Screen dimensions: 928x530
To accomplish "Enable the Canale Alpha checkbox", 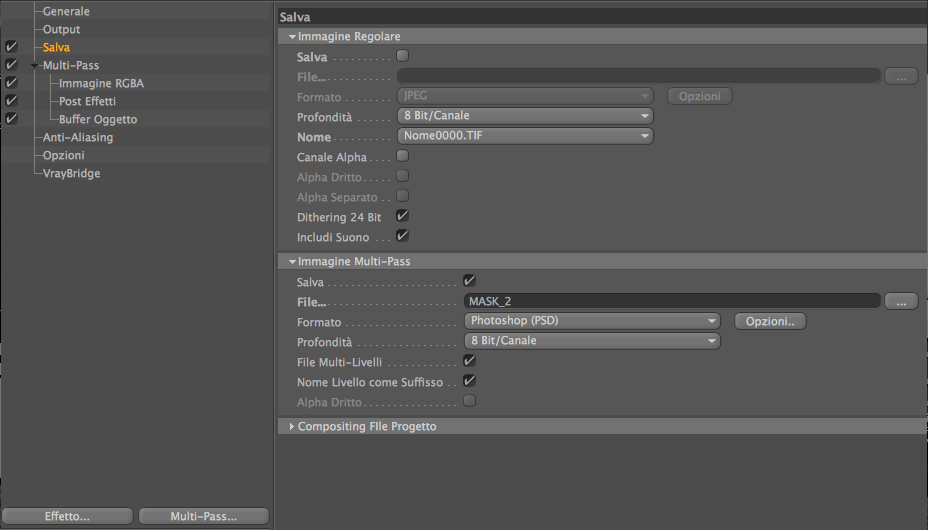I will point(402,156).
